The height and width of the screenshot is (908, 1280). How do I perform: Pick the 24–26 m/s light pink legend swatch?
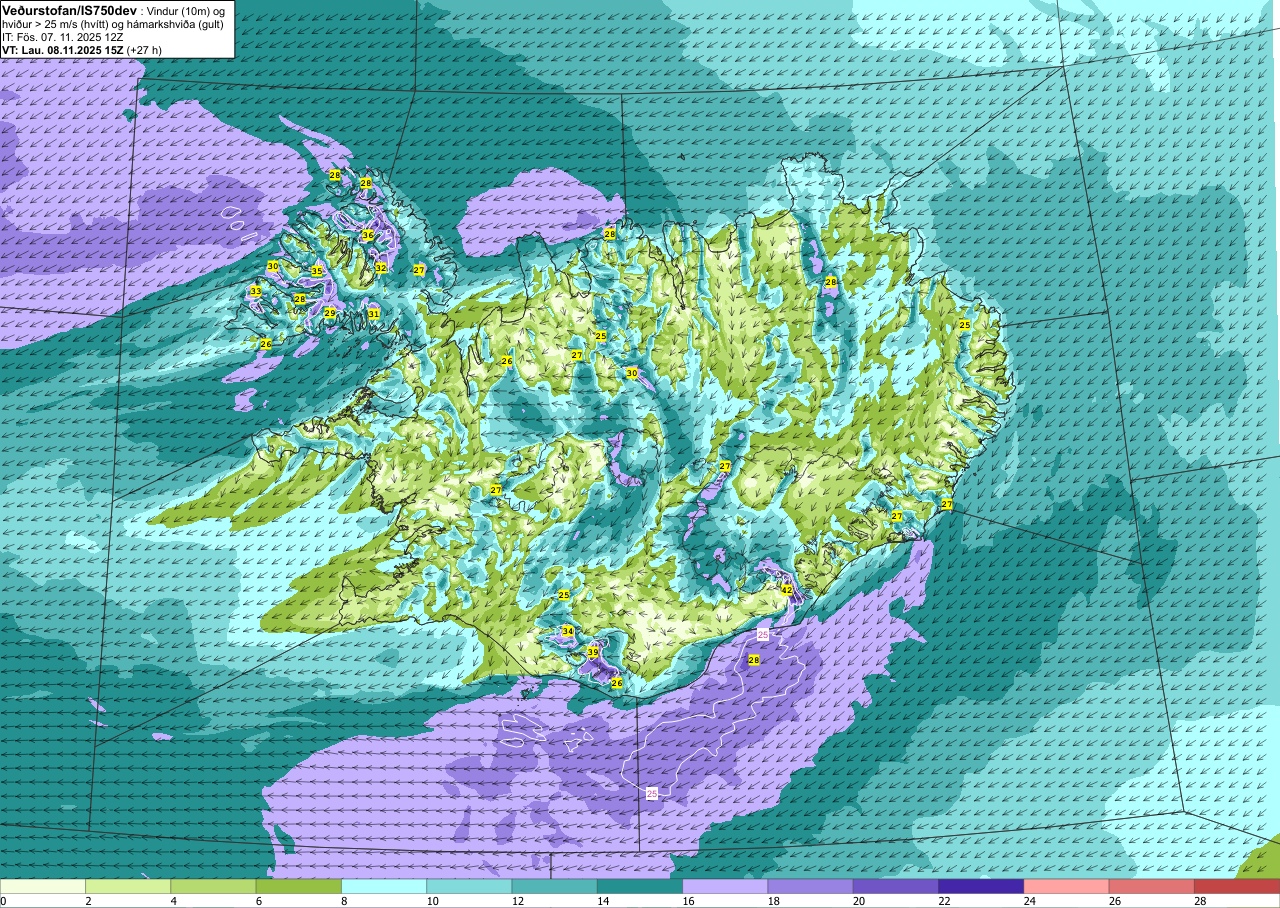click(1066, 886)
